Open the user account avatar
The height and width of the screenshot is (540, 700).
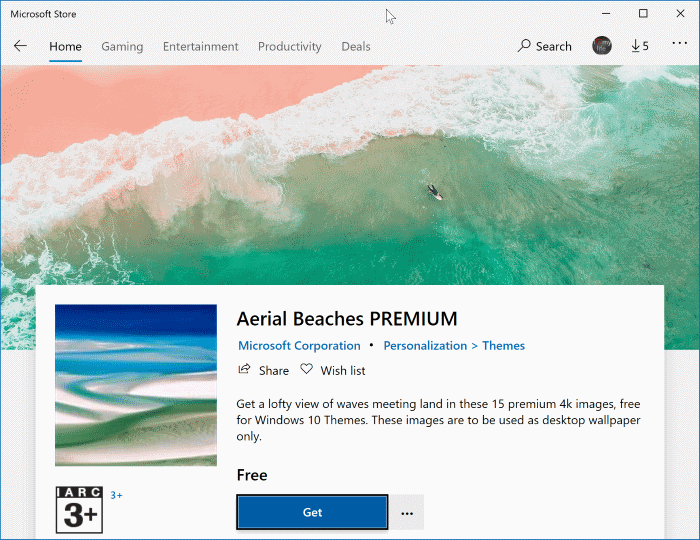click(602, 46)
